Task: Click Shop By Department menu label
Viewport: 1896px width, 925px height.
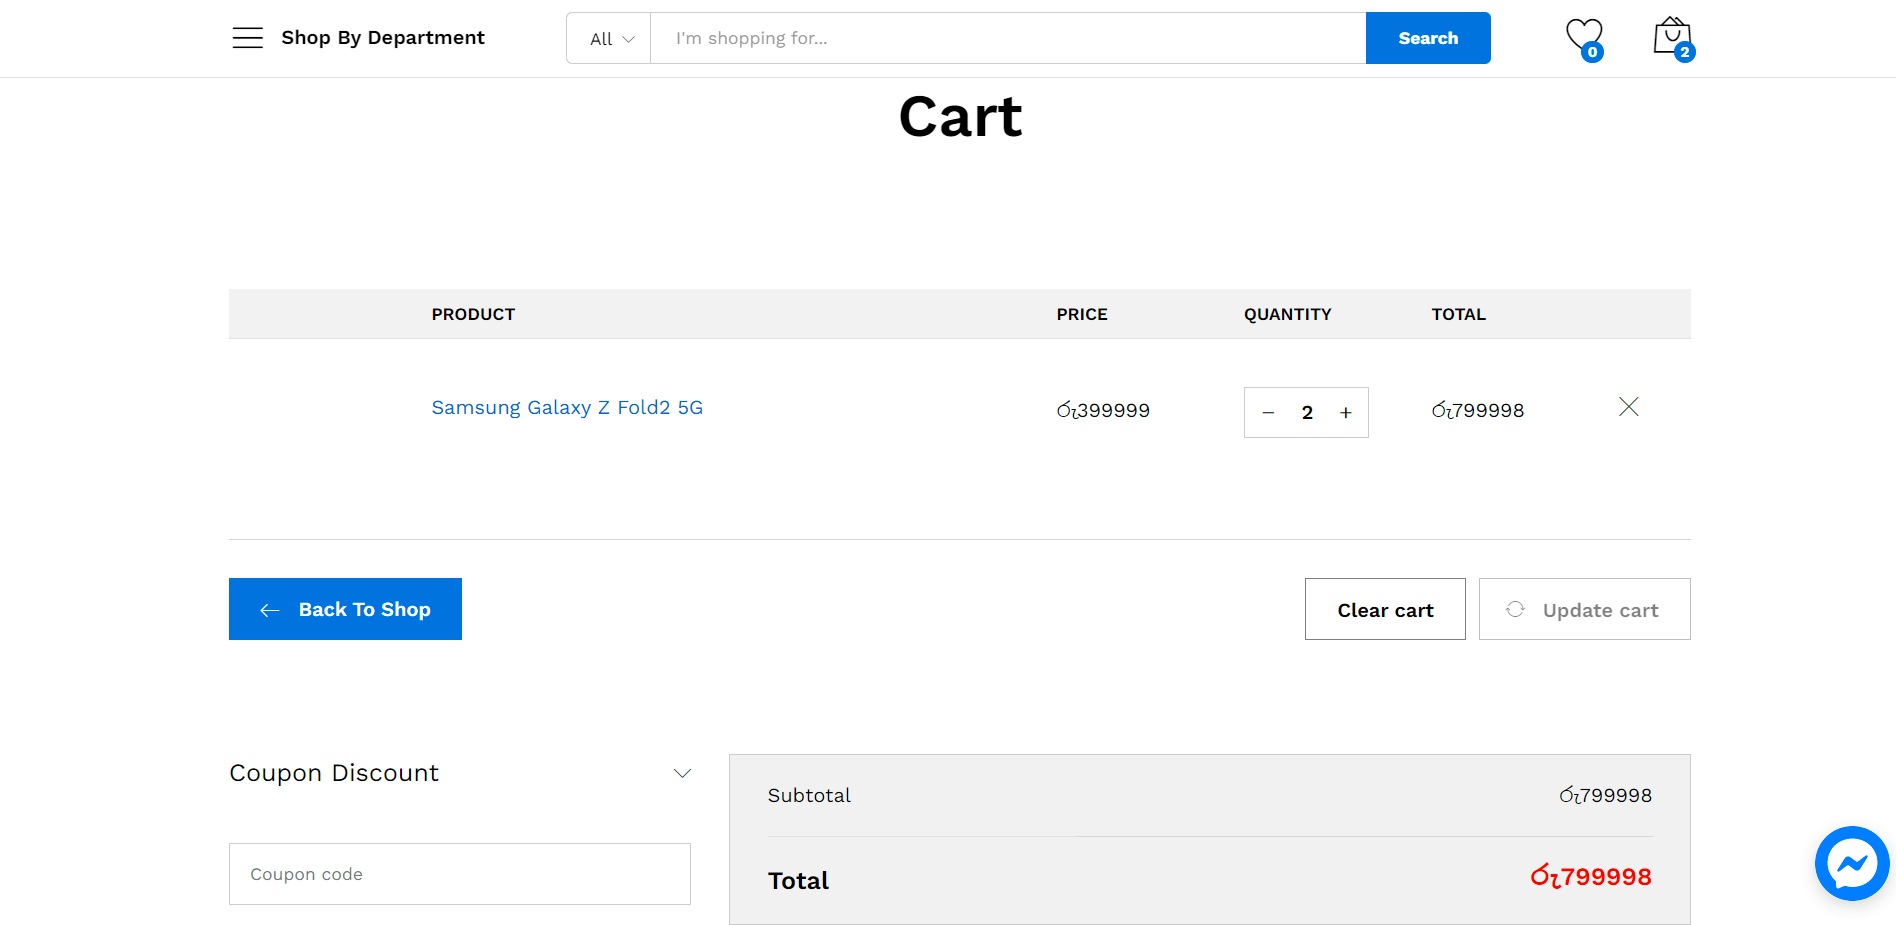Action: (x=382, y=38)
